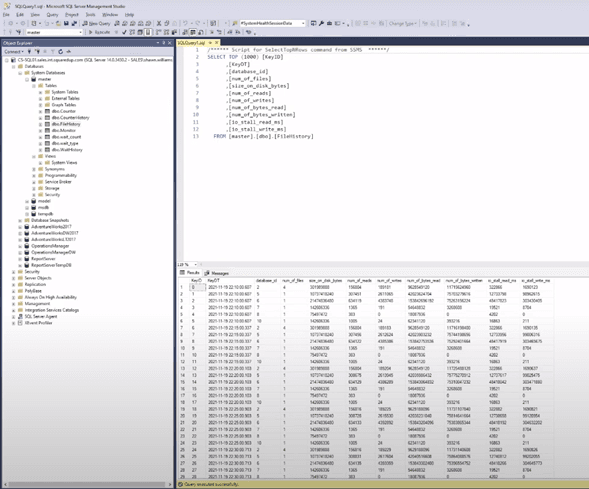Image resolution: width=589 pixels, height=489 pixels.
Task: Select the ReportServerTempDB database
Action: [x=51, y=265]
